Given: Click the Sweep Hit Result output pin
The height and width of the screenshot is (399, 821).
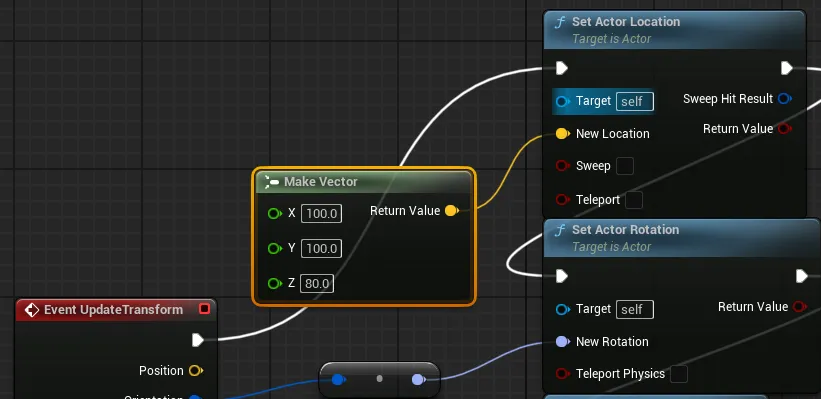Looking at the screenshot, I should coord(784,98).
